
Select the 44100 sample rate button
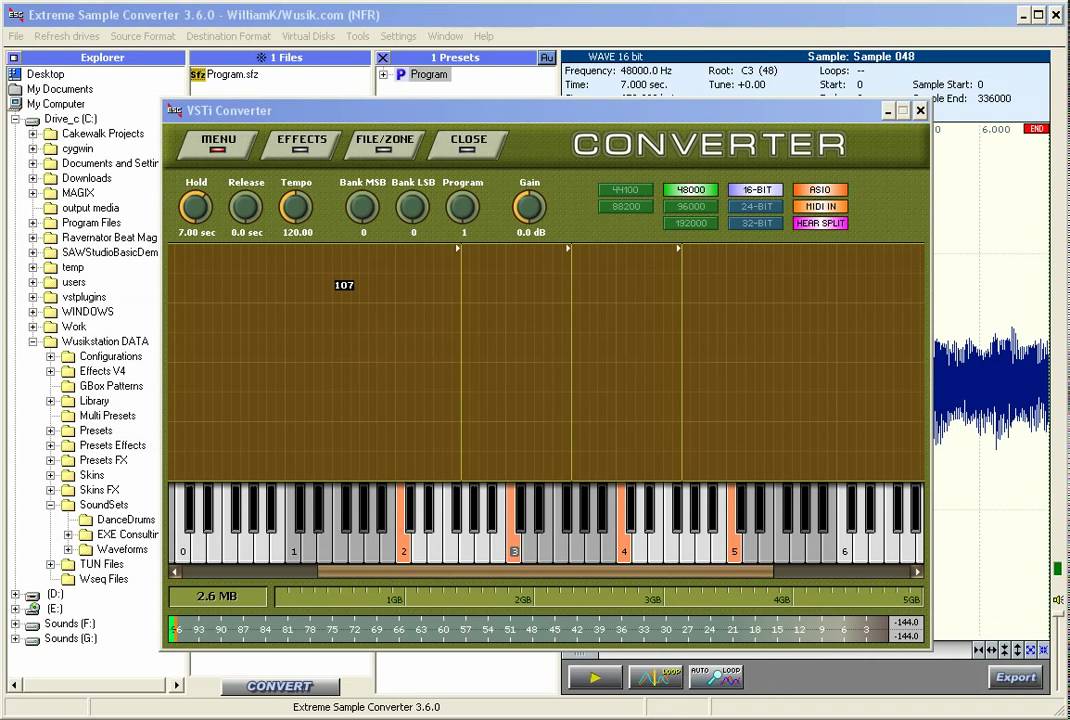[626, 190]
